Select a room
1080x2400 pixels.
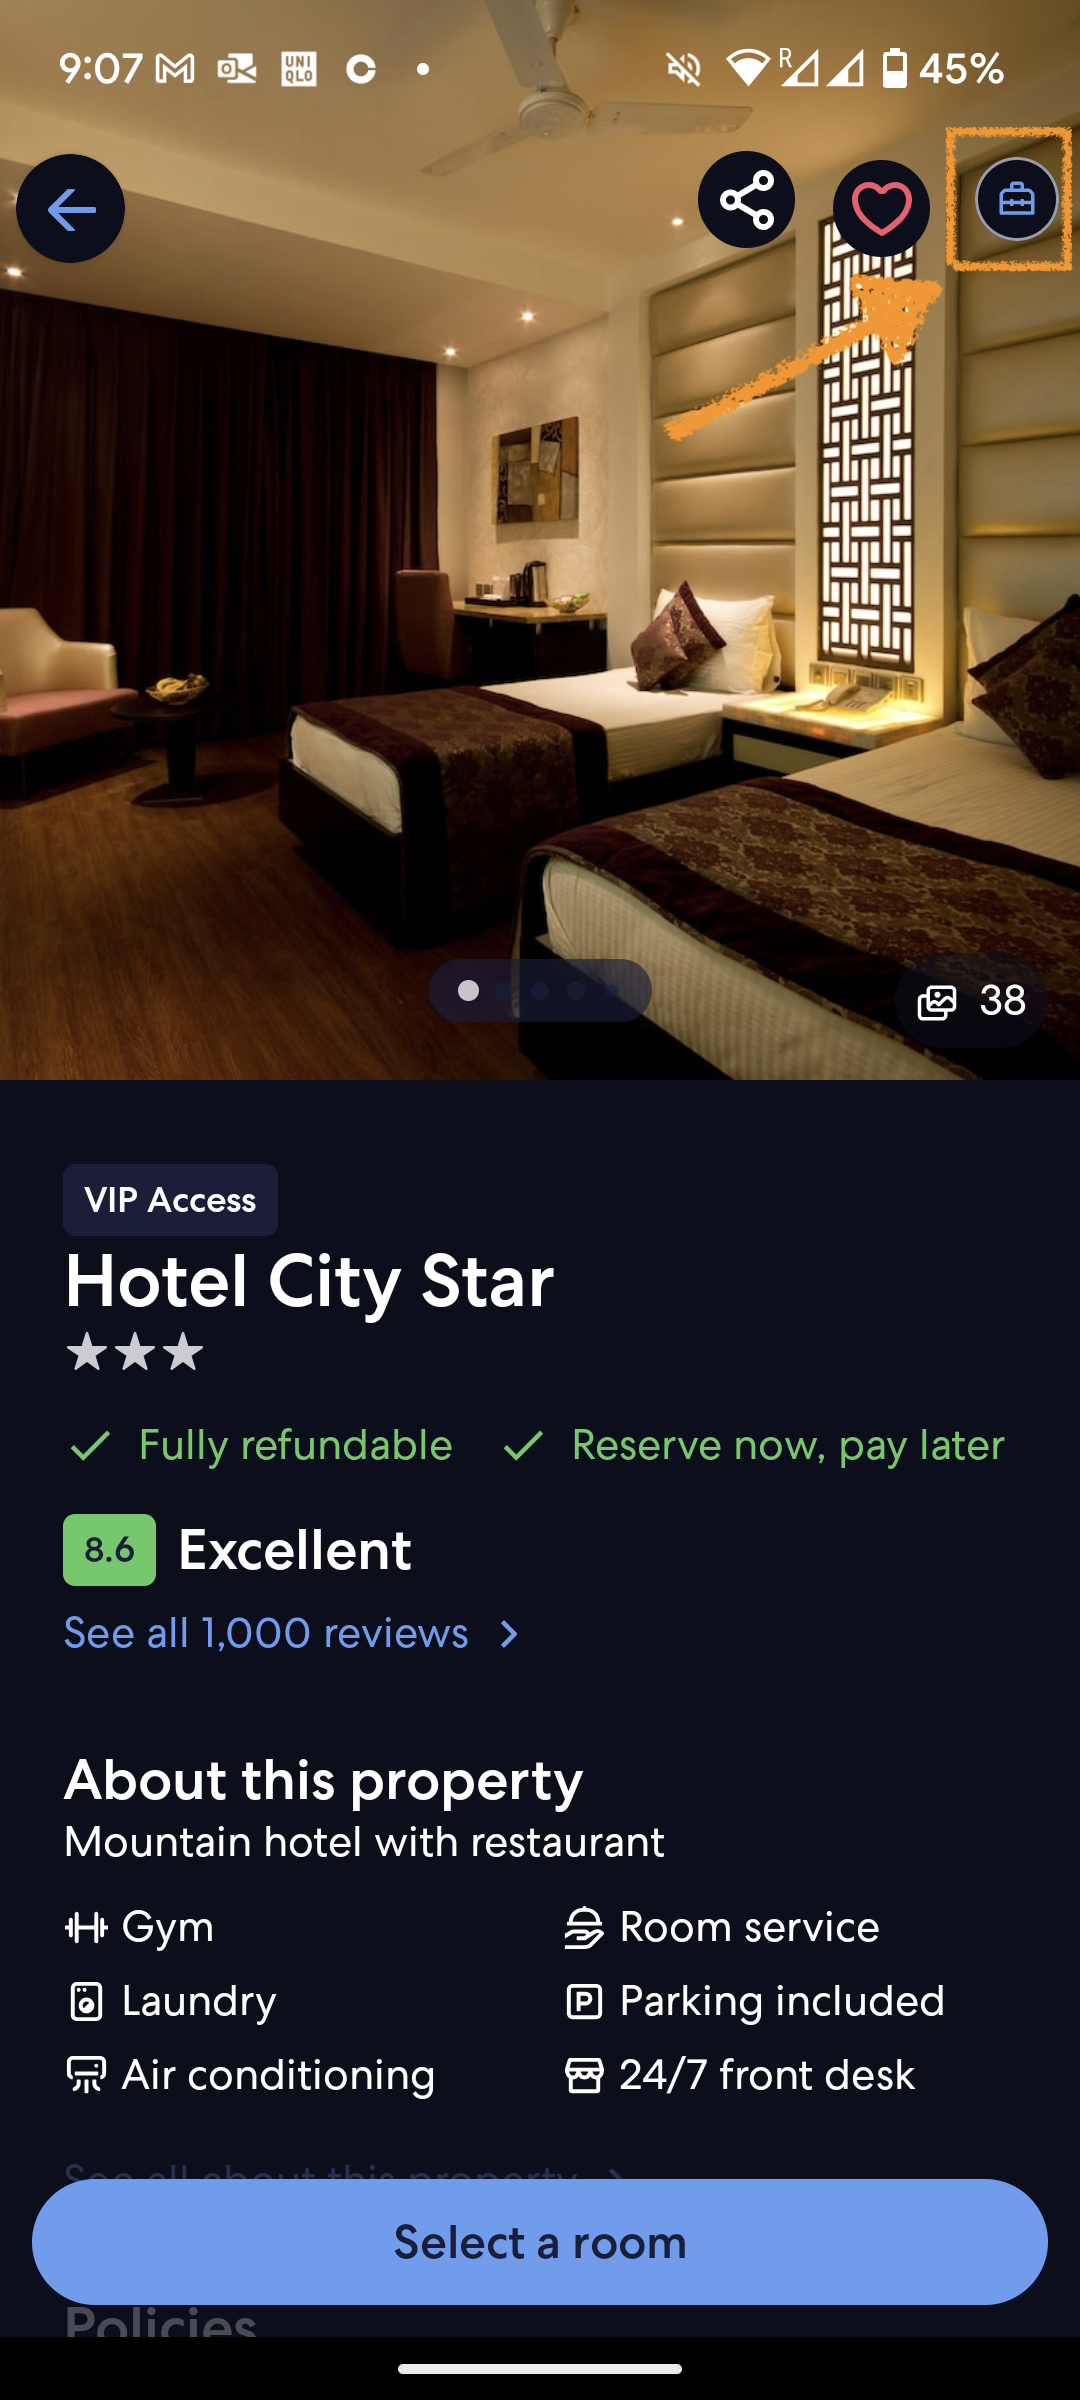pos(540,2242)
